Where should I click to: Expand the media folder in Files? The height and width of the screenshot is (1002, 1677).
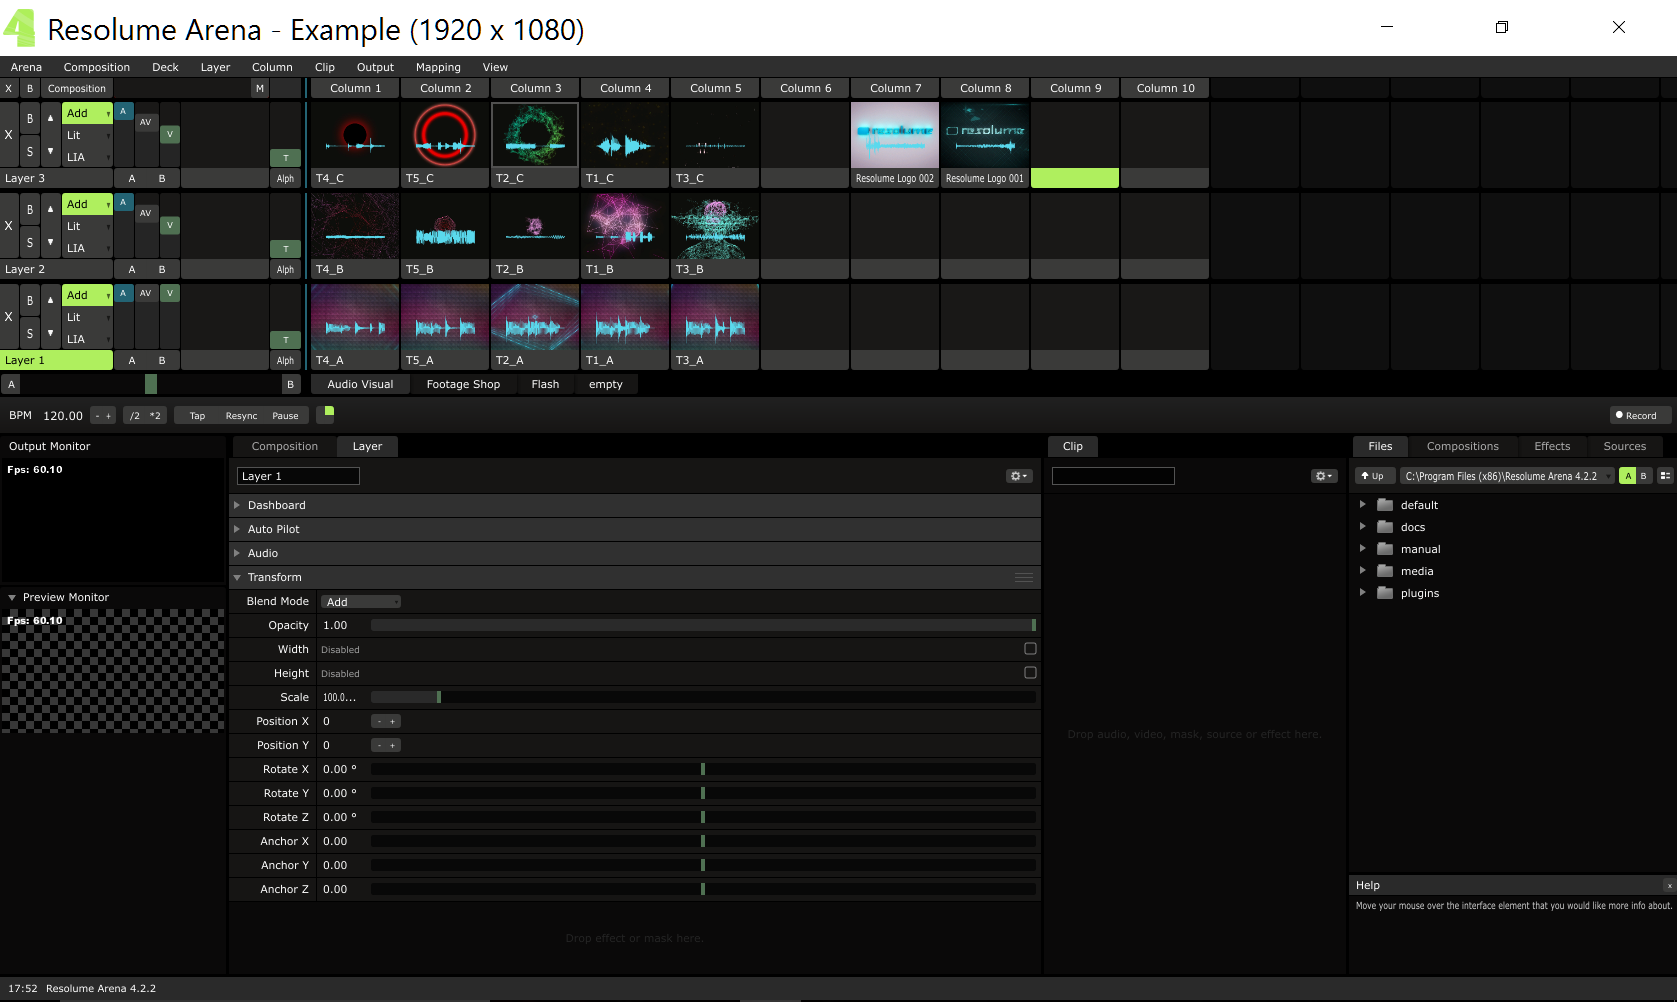click(1362, 571)
